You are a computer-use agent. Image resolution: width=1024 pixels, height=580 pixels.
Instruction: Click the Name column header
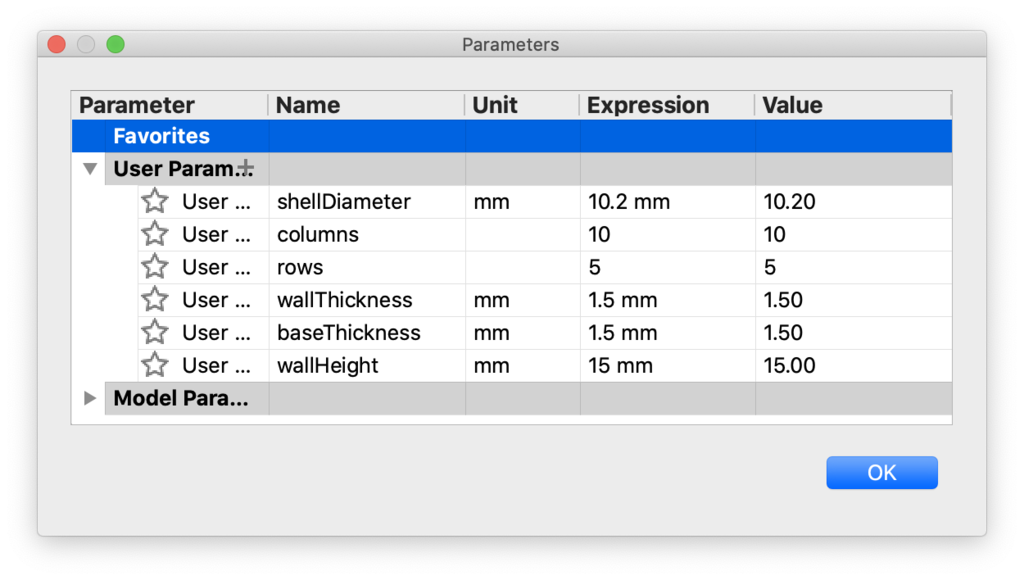point(308,105)
